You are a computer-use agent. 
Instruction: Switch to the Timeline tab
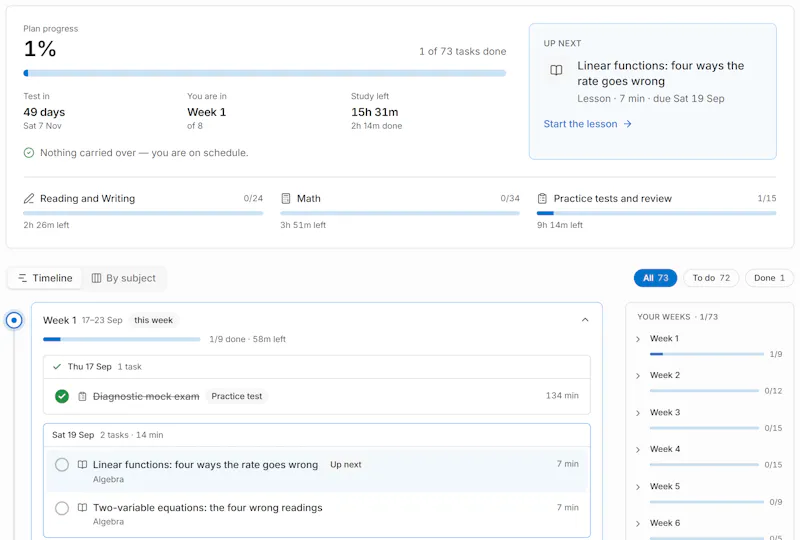(45, 278)
